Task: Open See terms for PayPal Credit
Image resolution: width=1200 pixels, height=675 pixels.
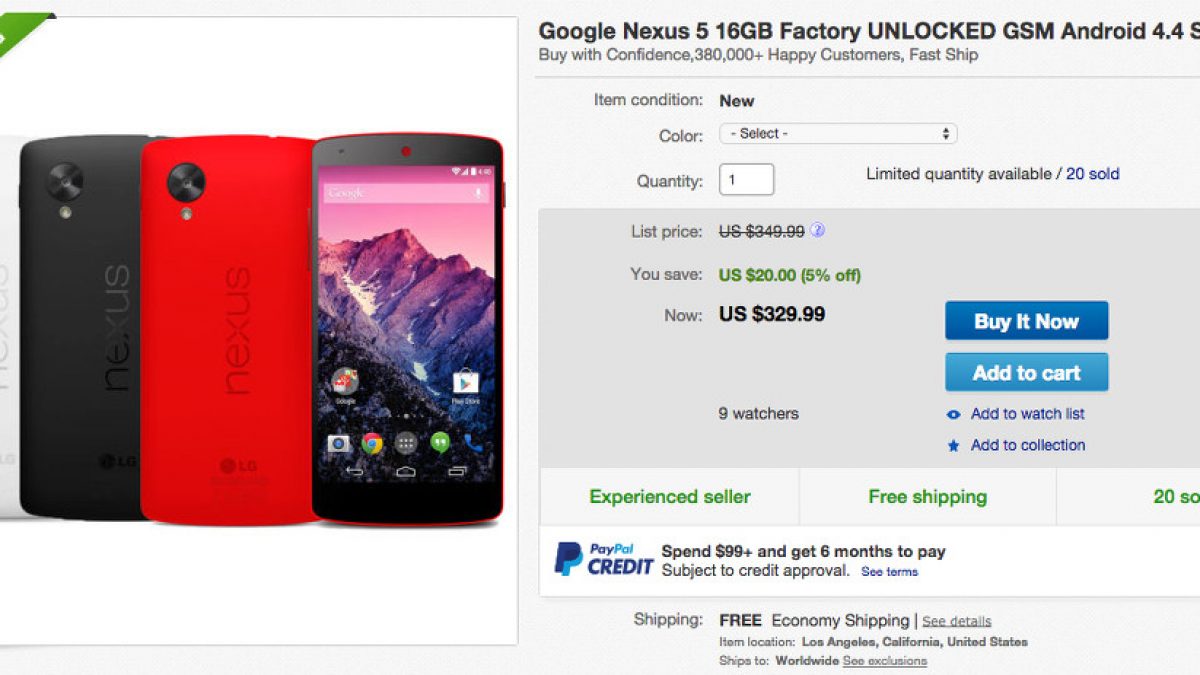Action: click(x=889, y=572)
